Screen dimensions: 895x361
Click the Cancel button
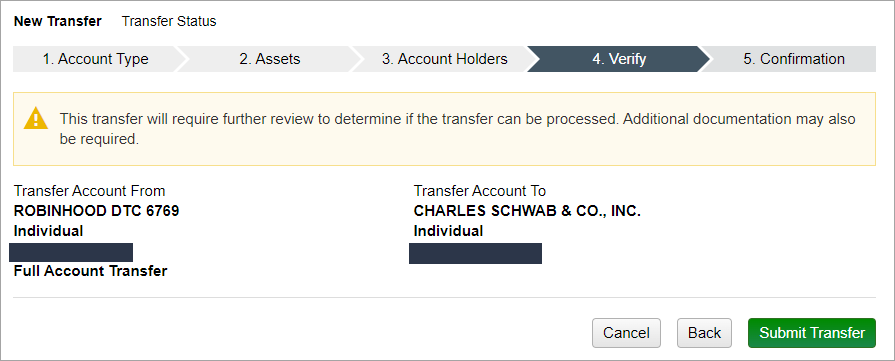click(626, 333)
